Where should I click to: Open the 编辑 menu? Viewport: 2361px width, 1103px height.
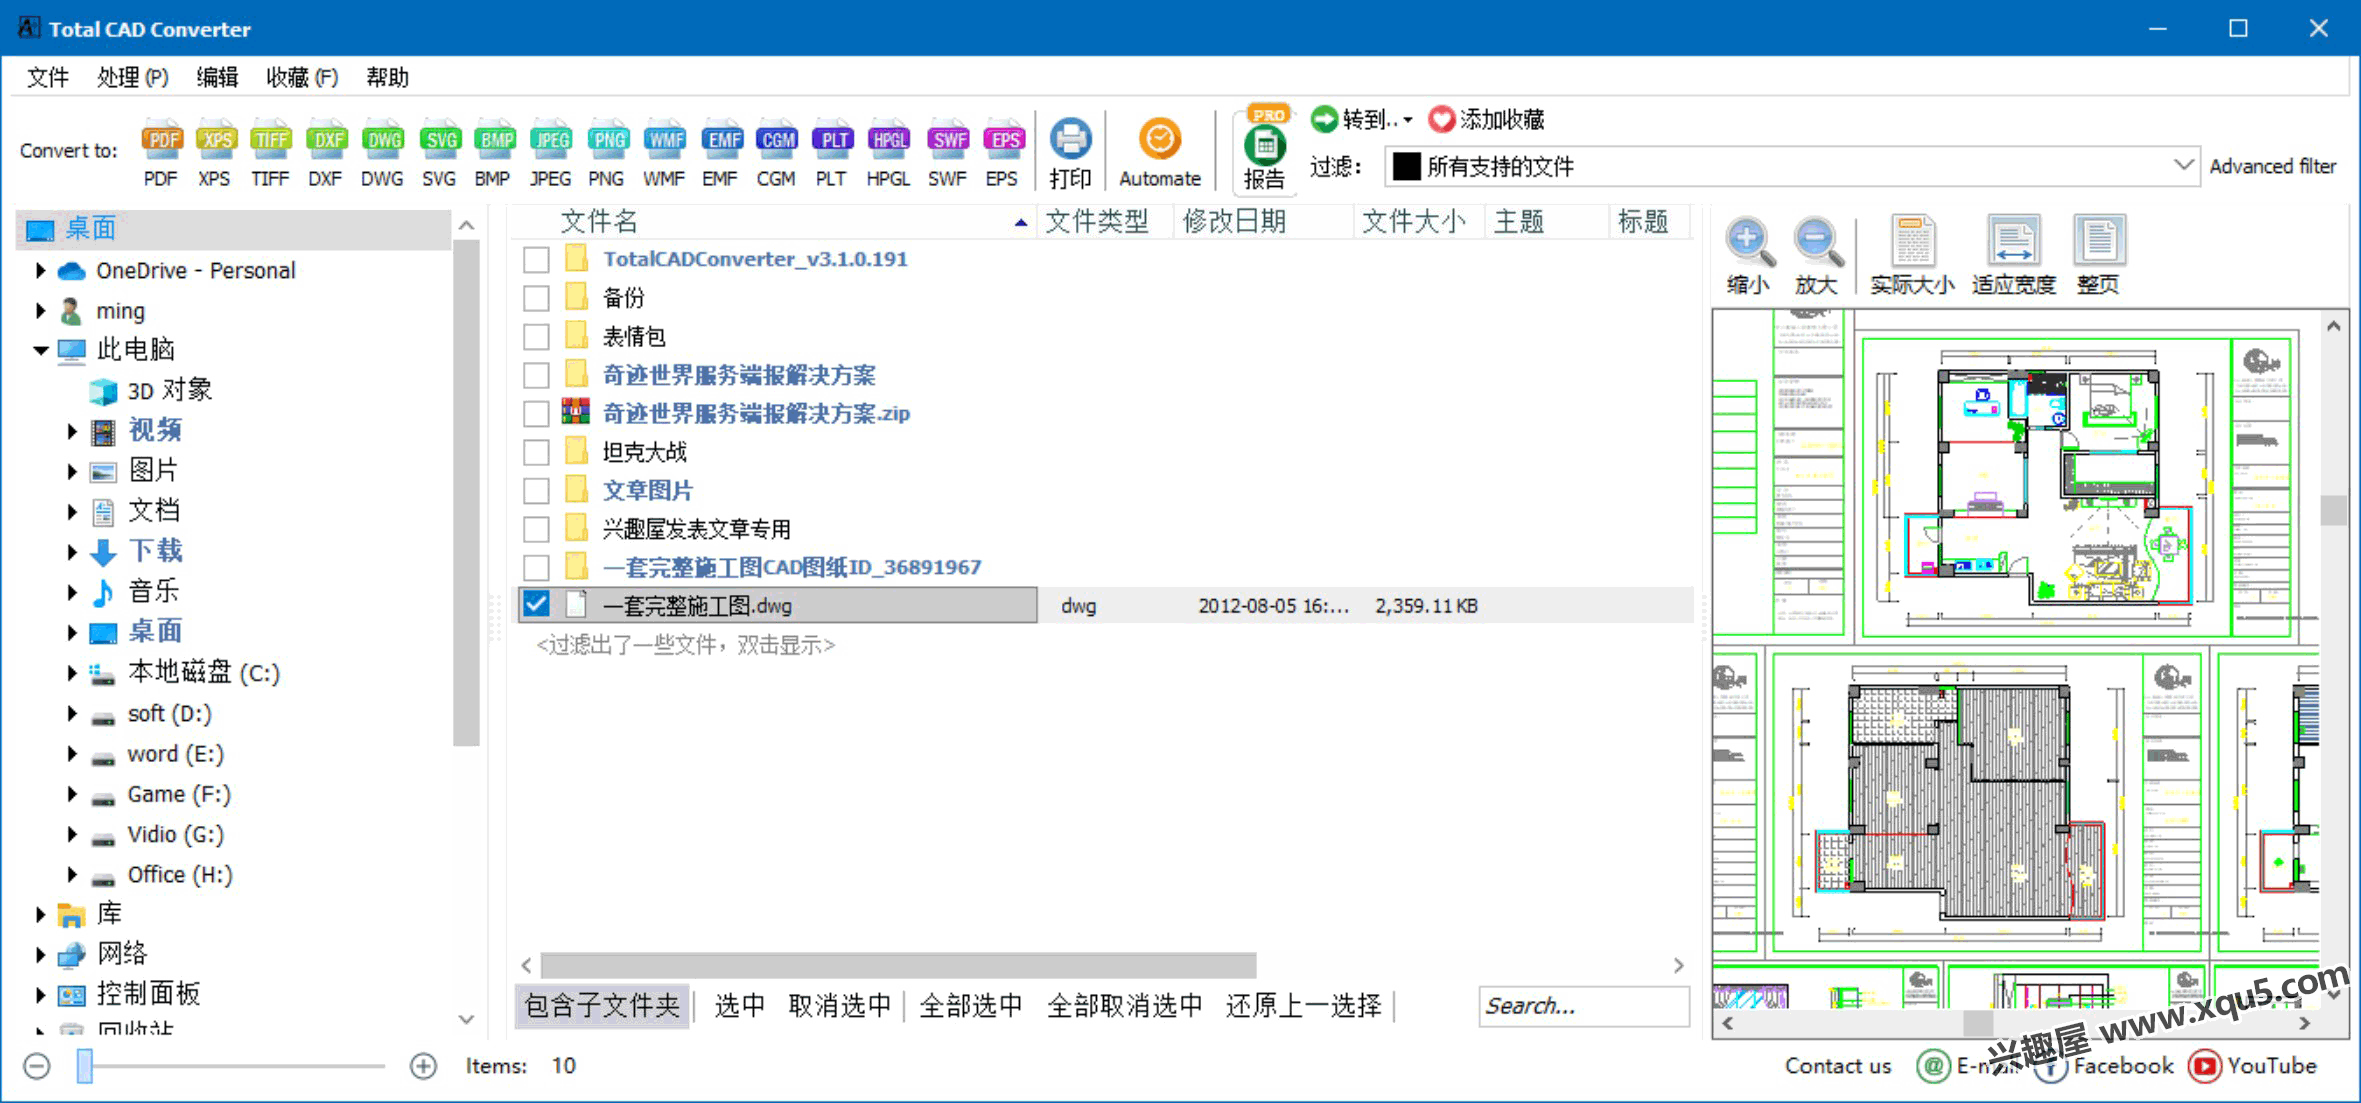pos(217,77)
